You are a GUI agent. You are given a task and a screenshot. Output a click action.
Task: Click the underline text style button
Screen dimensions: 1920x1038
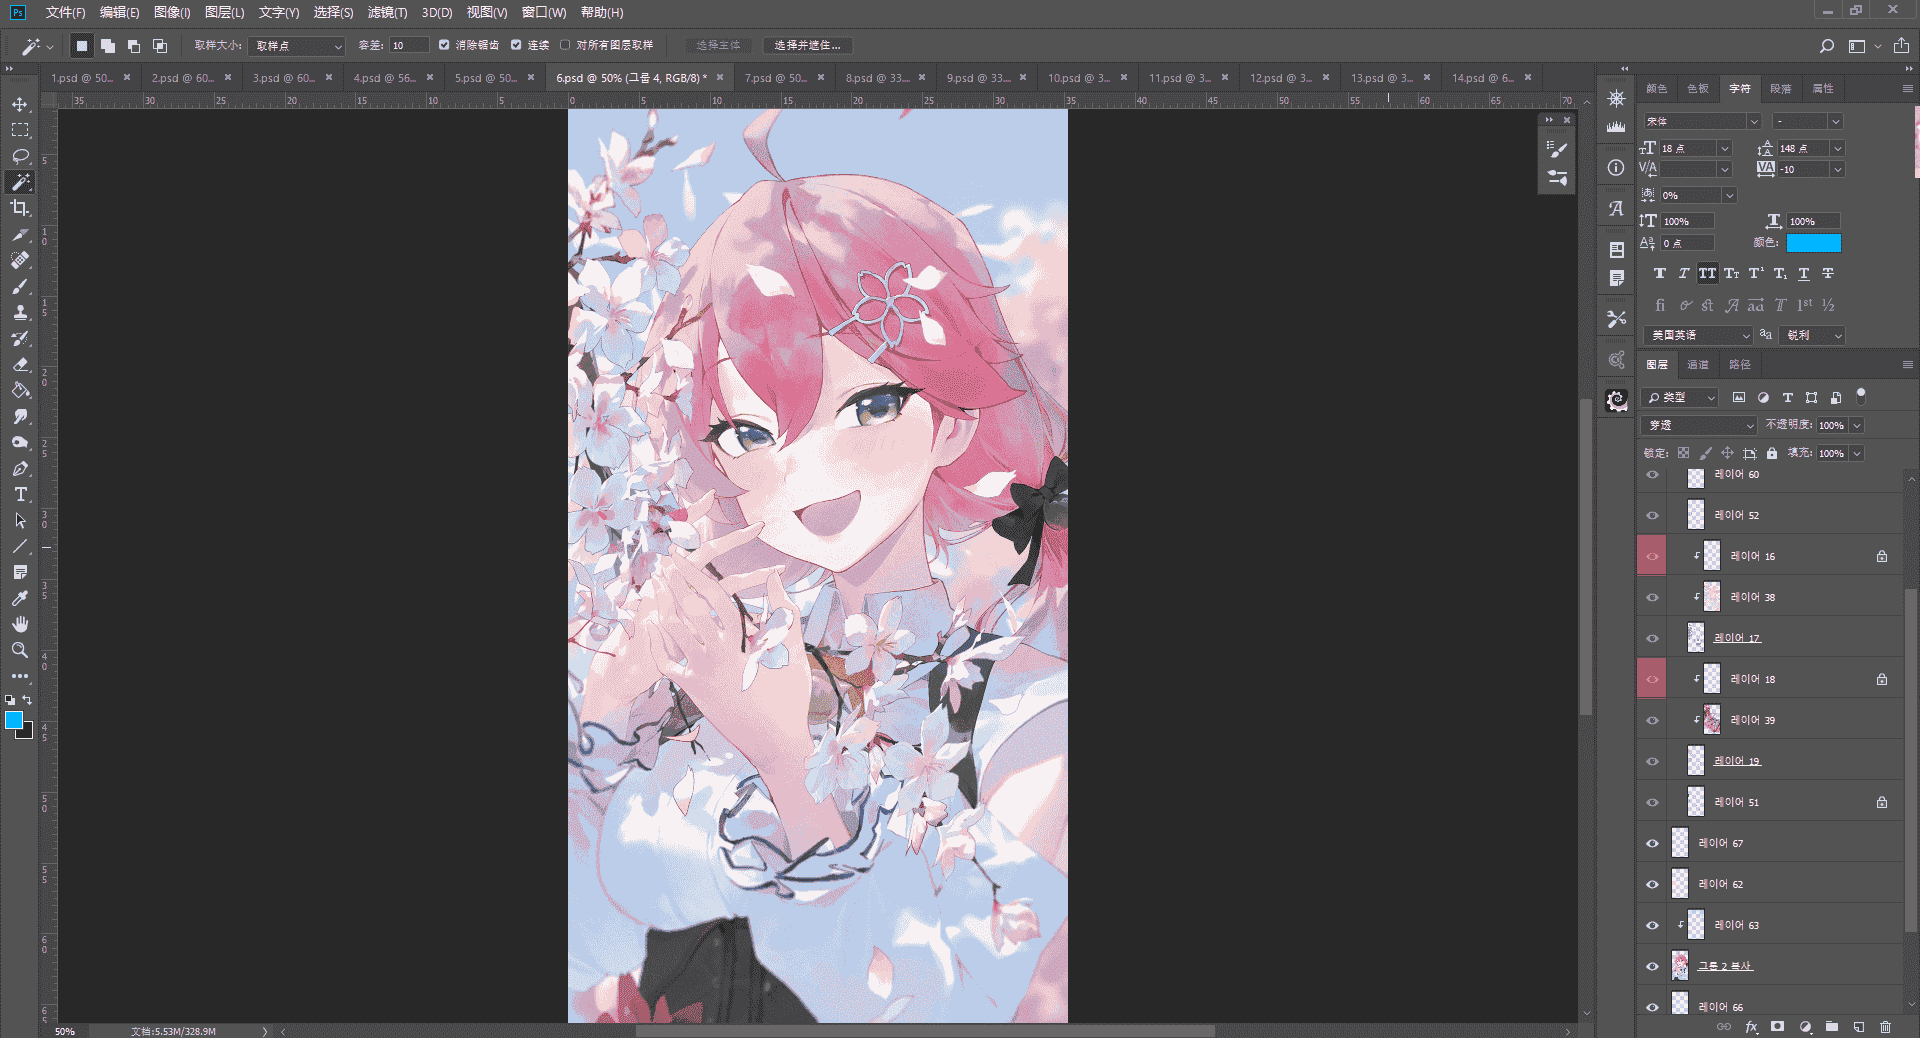[x=1804, y=274]
